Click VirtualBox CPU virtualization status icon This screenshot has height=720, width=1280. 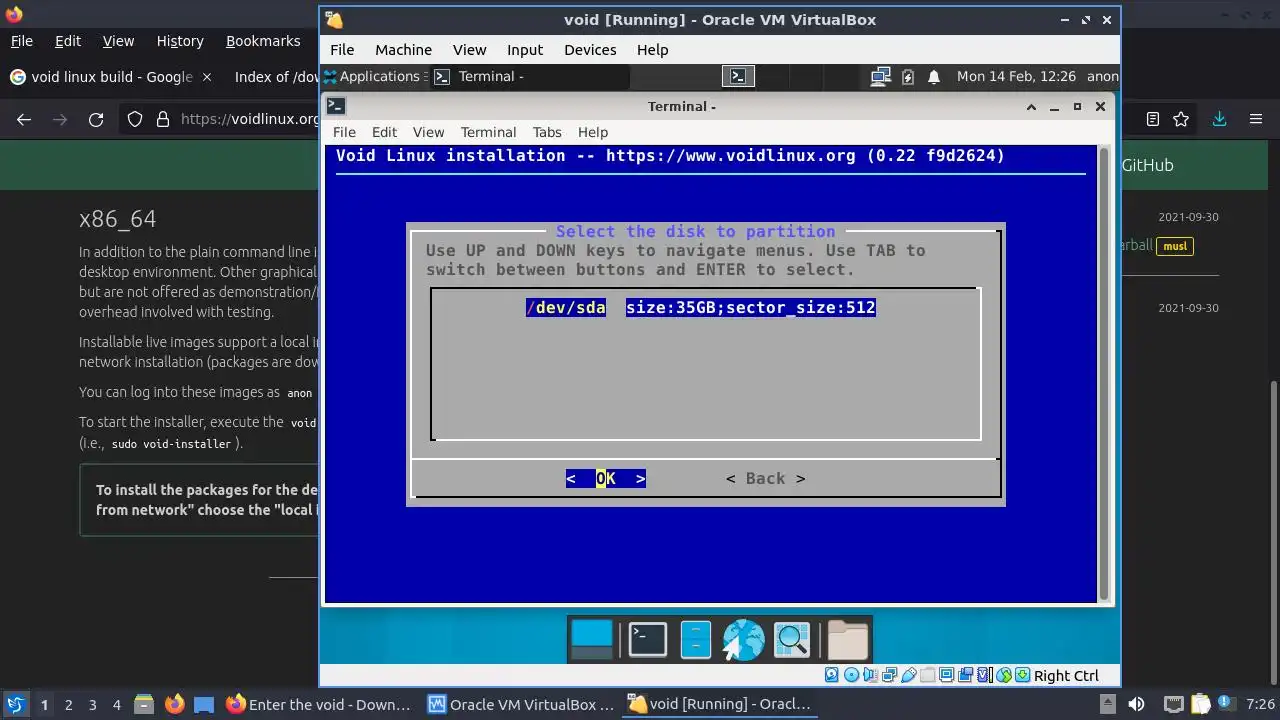point(984,676)
